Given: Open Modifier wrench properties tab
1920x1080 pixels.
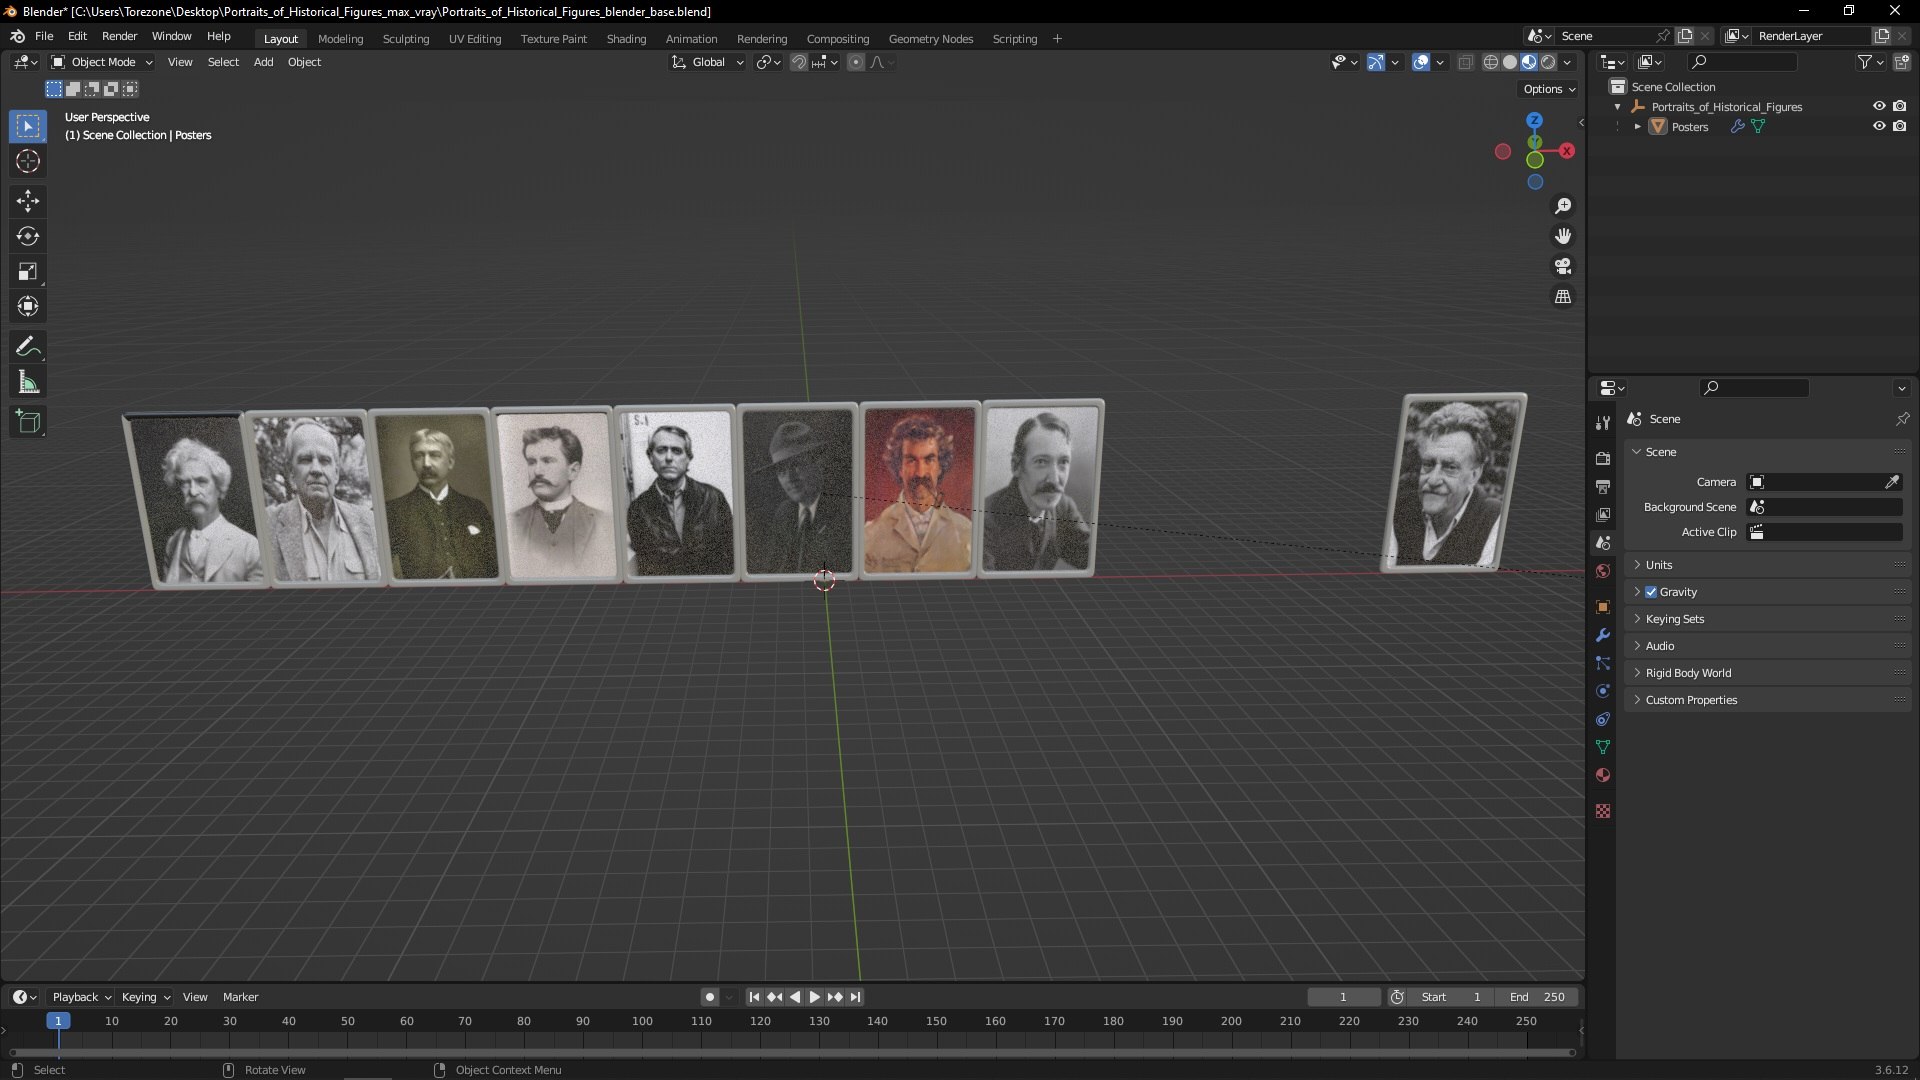Looking at the screenshot, I should pos(1603,635).
